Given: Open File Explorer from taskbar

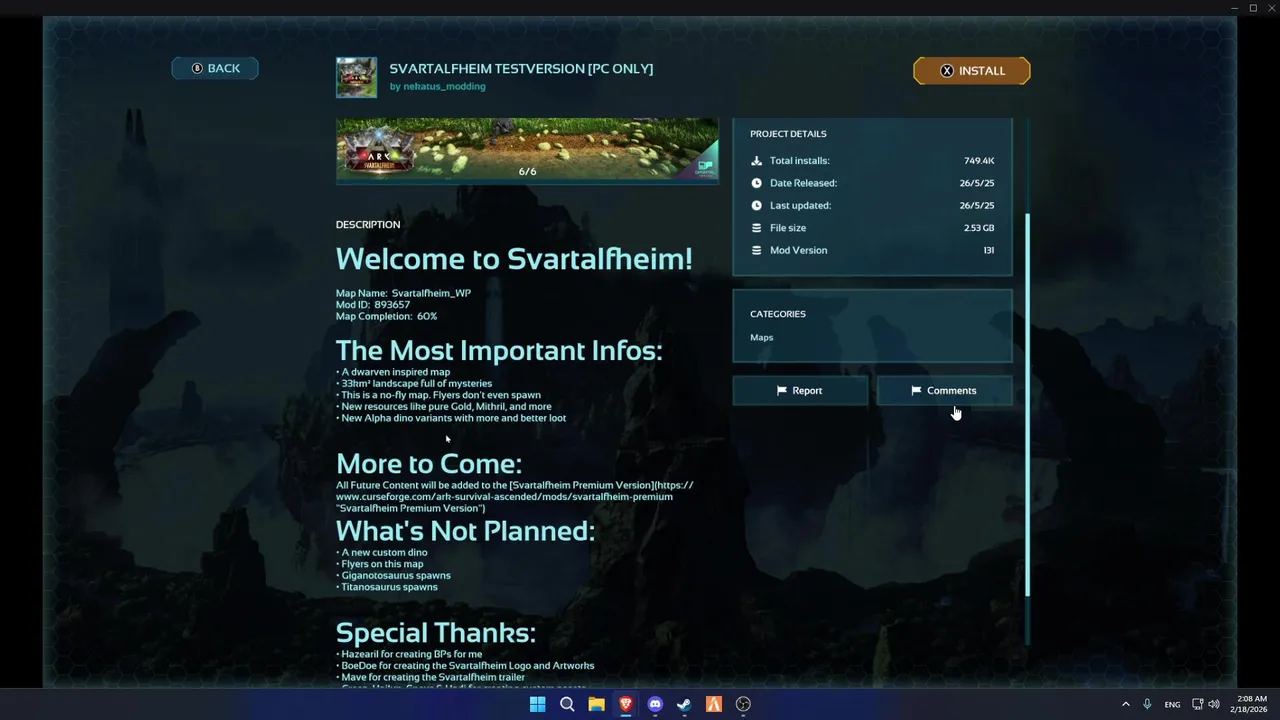Looking at the screenshot, I should [x=596, y=704].
